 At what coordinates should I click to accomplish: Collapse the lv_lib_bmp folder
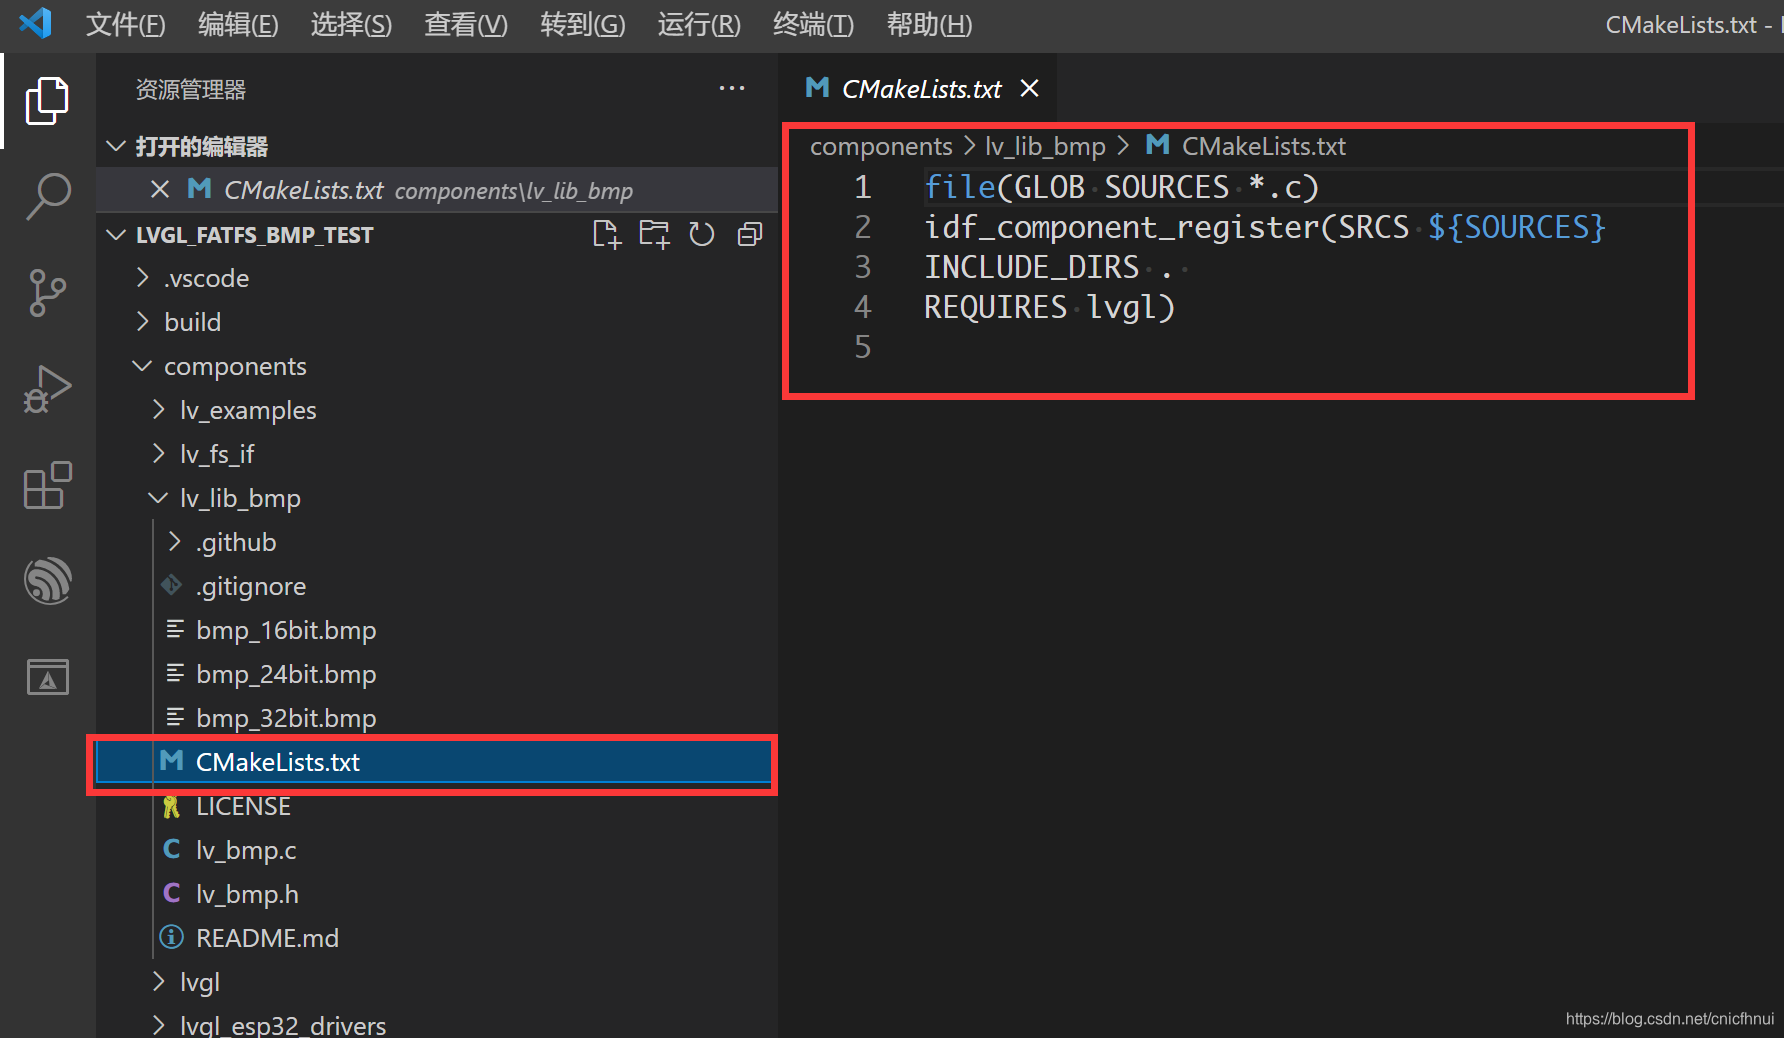pos(159,498)
